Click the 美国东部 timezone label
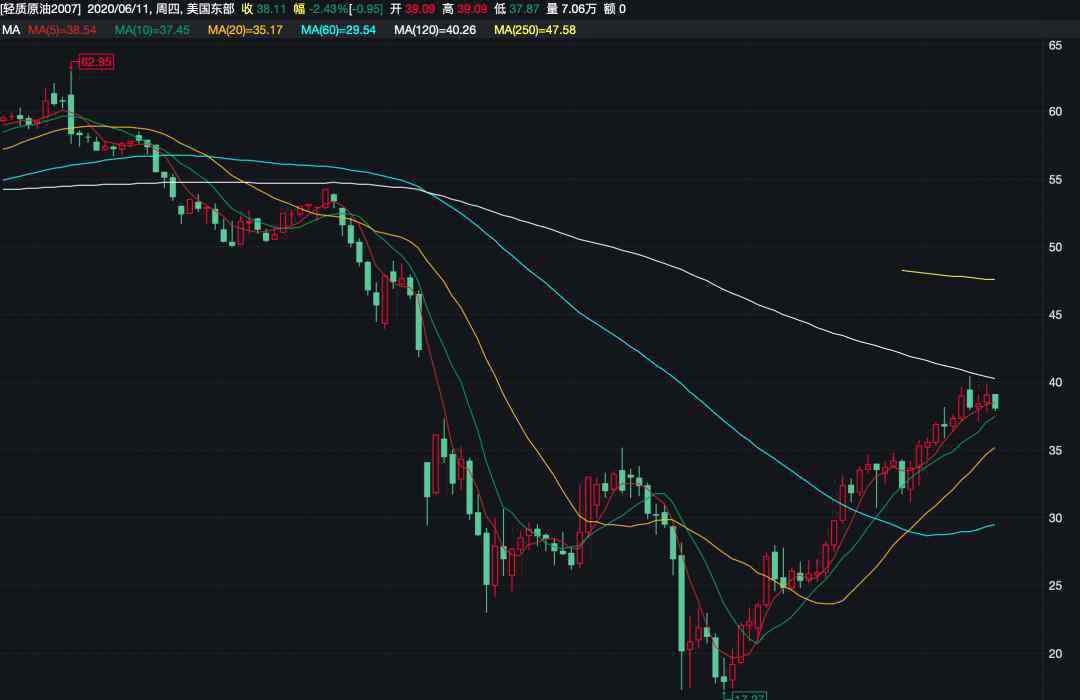This screenshot has height=700, width=1080. pos(210,9)
